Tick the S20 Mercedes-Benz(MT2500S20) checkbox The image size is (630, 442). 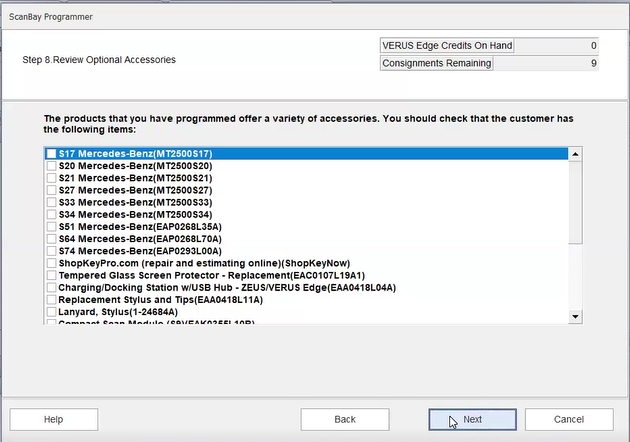pyautogui.click(x=51, y=166)
